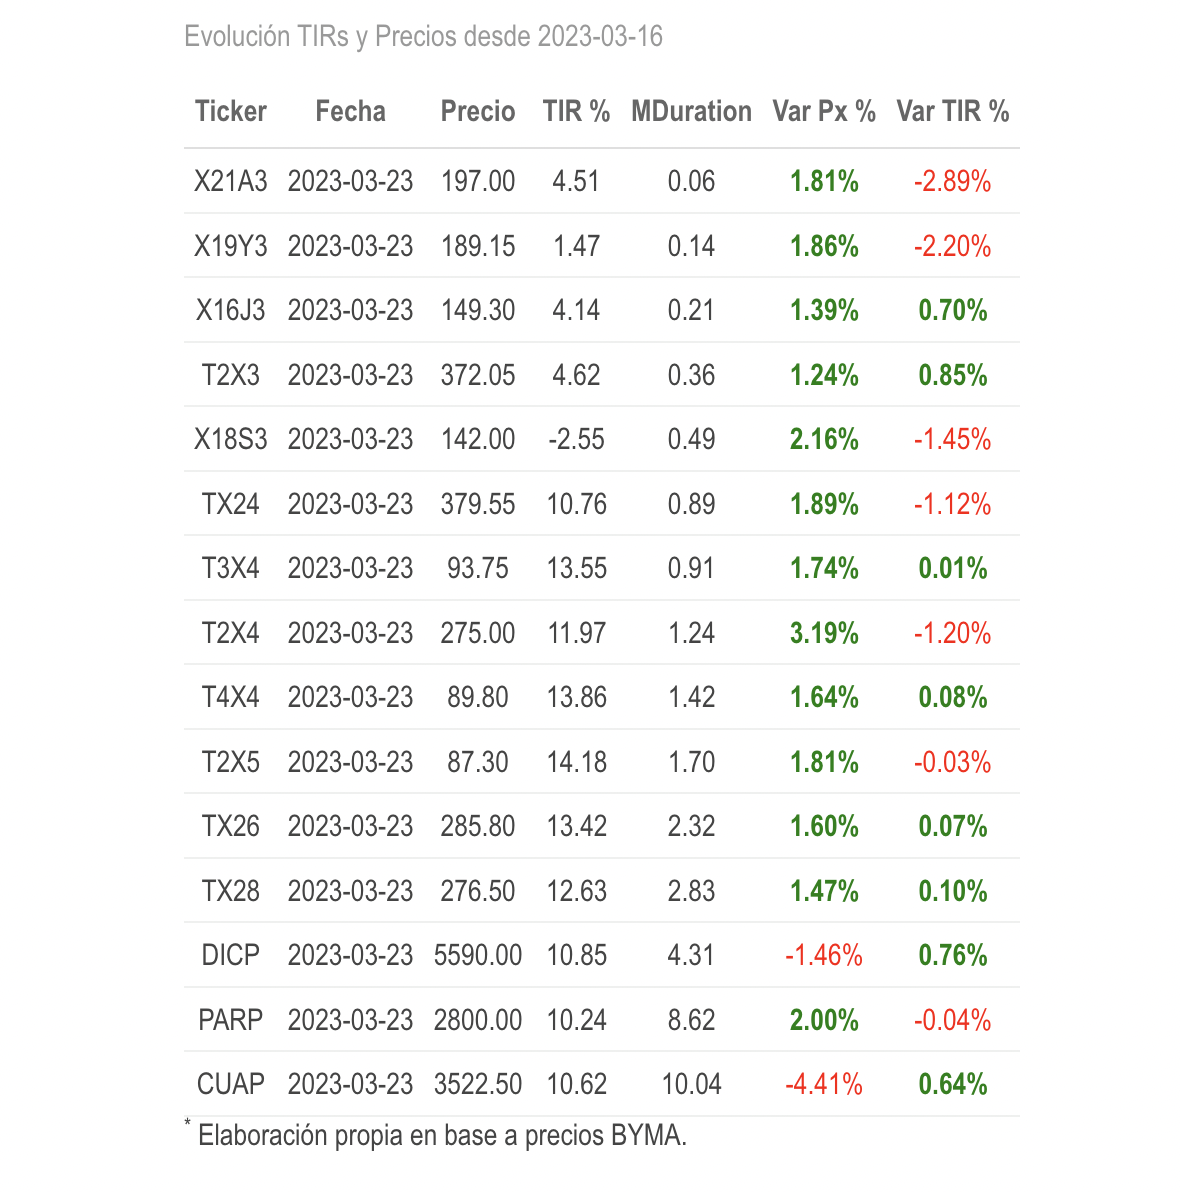
Task: Click the T2X5 ticker cell
Action: [x=231, y=762]
